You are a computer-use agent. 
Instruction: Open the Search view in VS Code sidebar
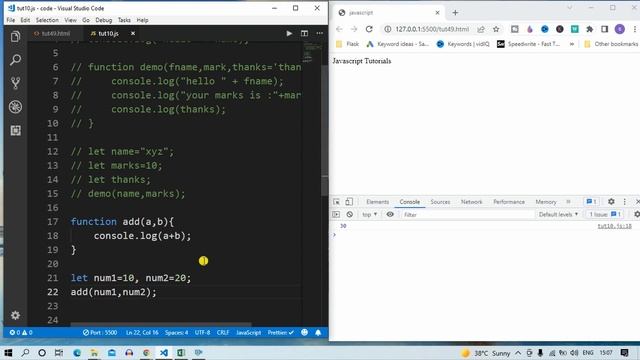pyautogui.click(x=16, y=60)
